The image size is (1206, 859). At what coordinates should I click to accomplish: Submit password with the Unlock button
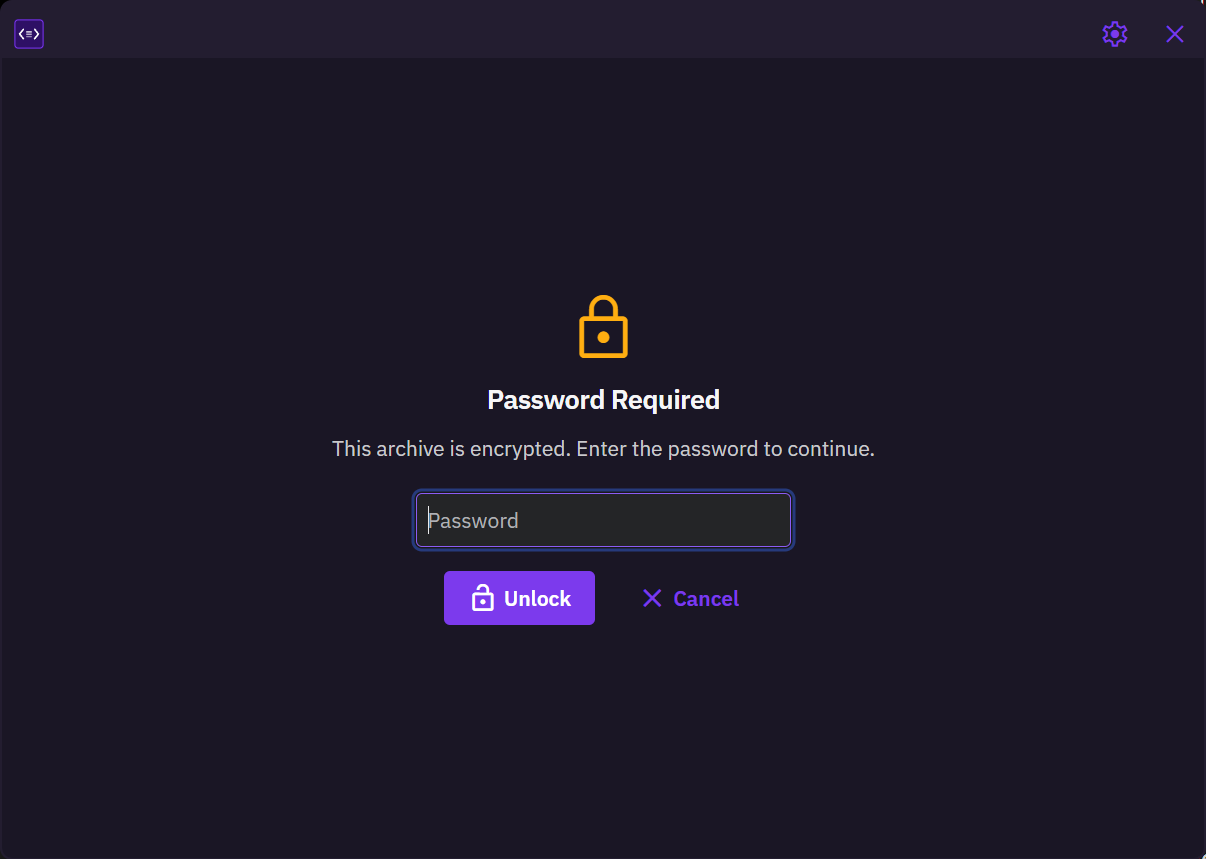[x=519, y=598]
